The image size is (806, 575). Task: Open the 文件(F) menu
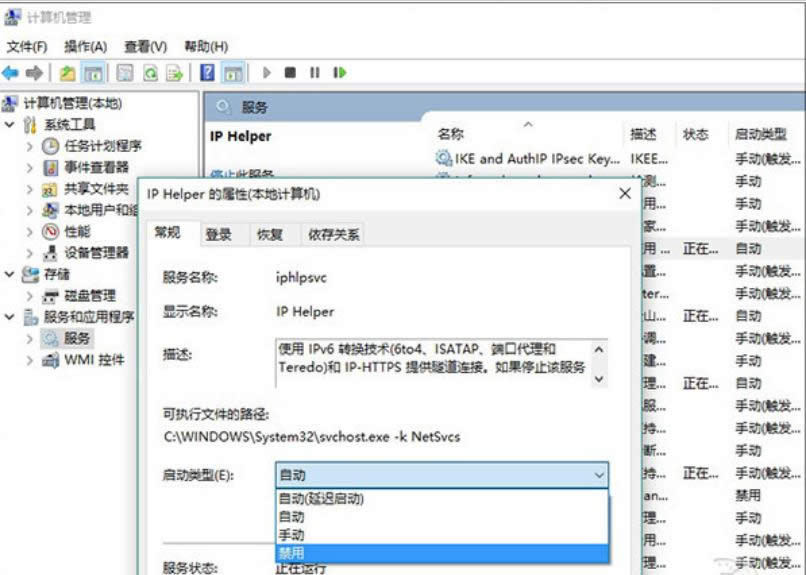[27, 47]
